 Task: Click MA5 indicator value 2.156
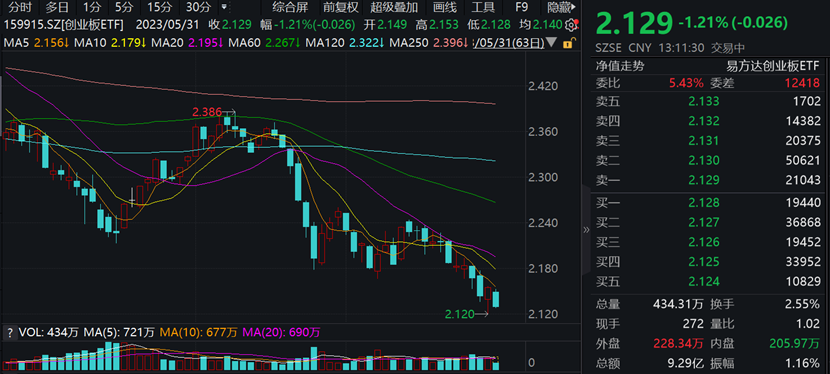[x=52, y=42]
